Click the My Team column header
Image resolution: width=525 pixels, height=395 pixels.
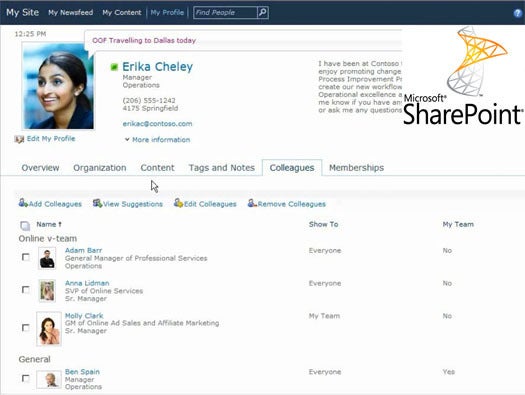[x=458, y=224]
